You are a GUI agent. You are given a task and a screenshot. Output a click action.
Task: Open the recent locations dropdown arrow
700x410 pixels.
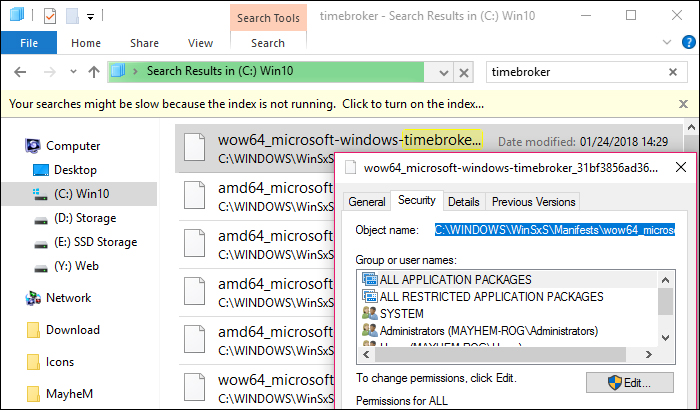tap(73, 71)
